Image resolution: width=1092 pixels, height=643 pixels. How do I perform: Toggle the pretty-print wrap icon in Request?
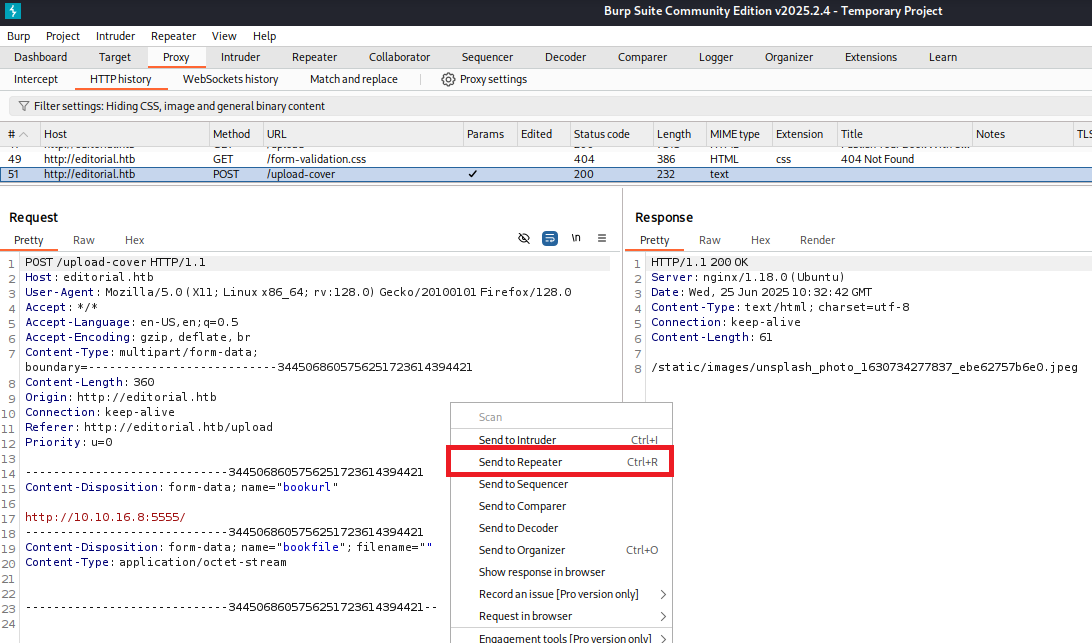pyautogui.click(x=550, y=238)
